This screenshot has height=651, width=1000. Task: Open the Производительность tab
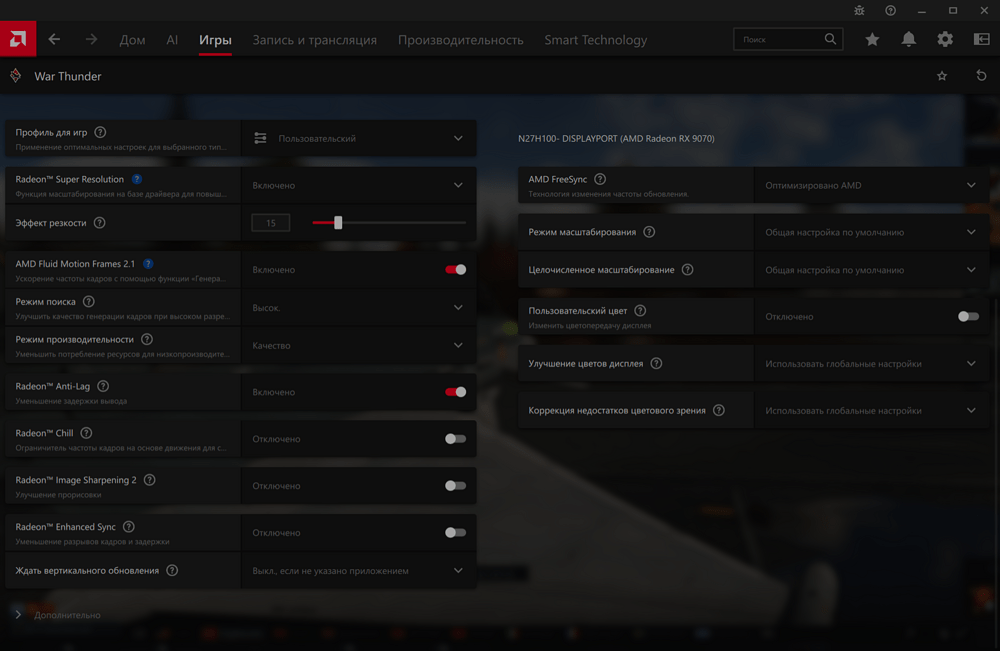[x=460, y=40]
